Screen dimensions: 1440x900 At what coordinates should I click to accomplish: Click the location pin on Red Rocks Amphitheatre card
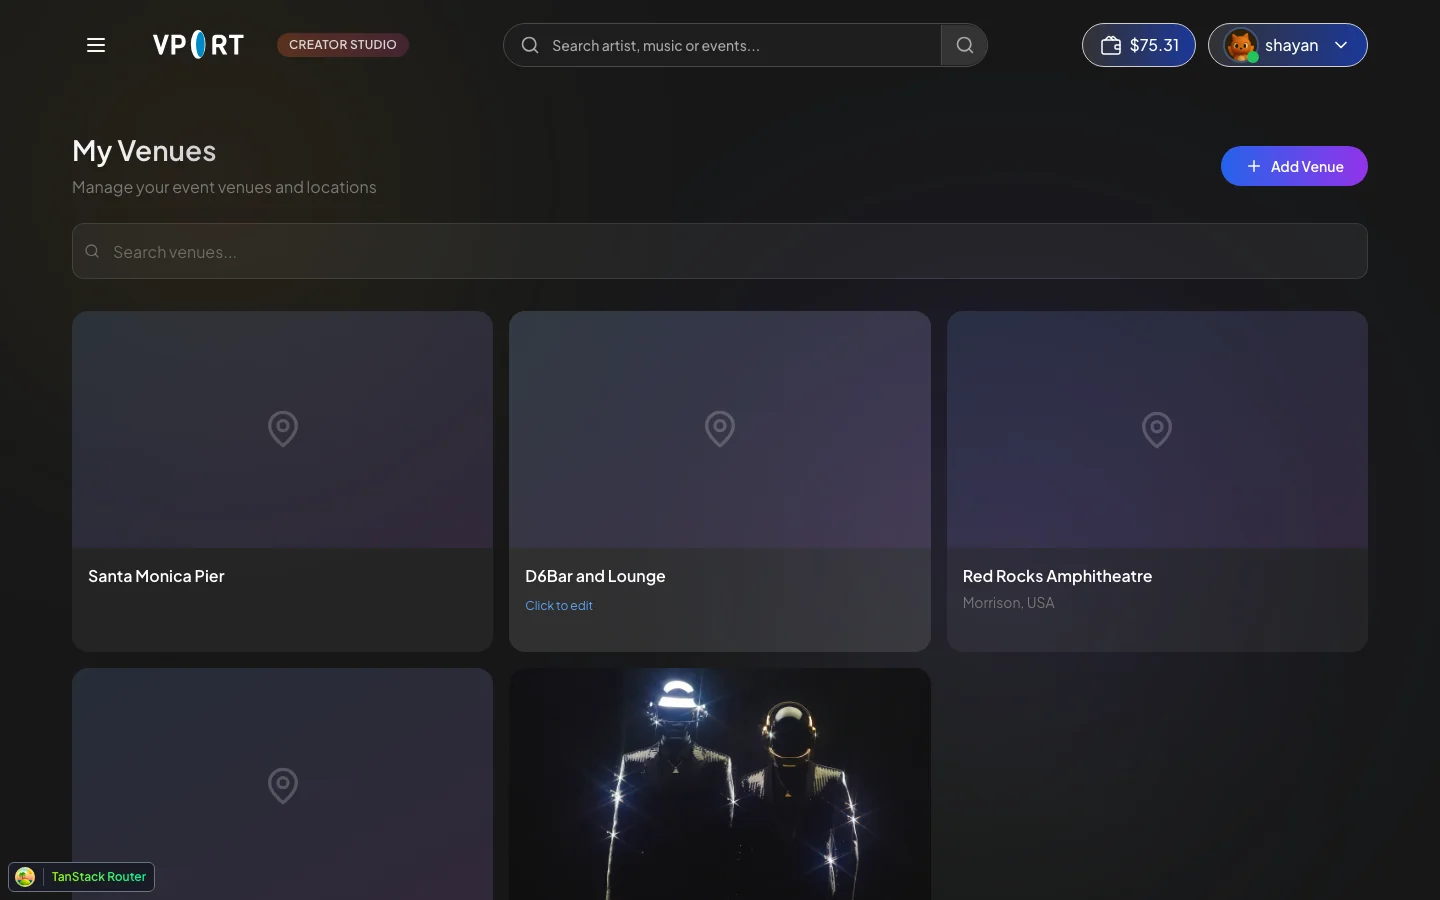coord(1157,429)
